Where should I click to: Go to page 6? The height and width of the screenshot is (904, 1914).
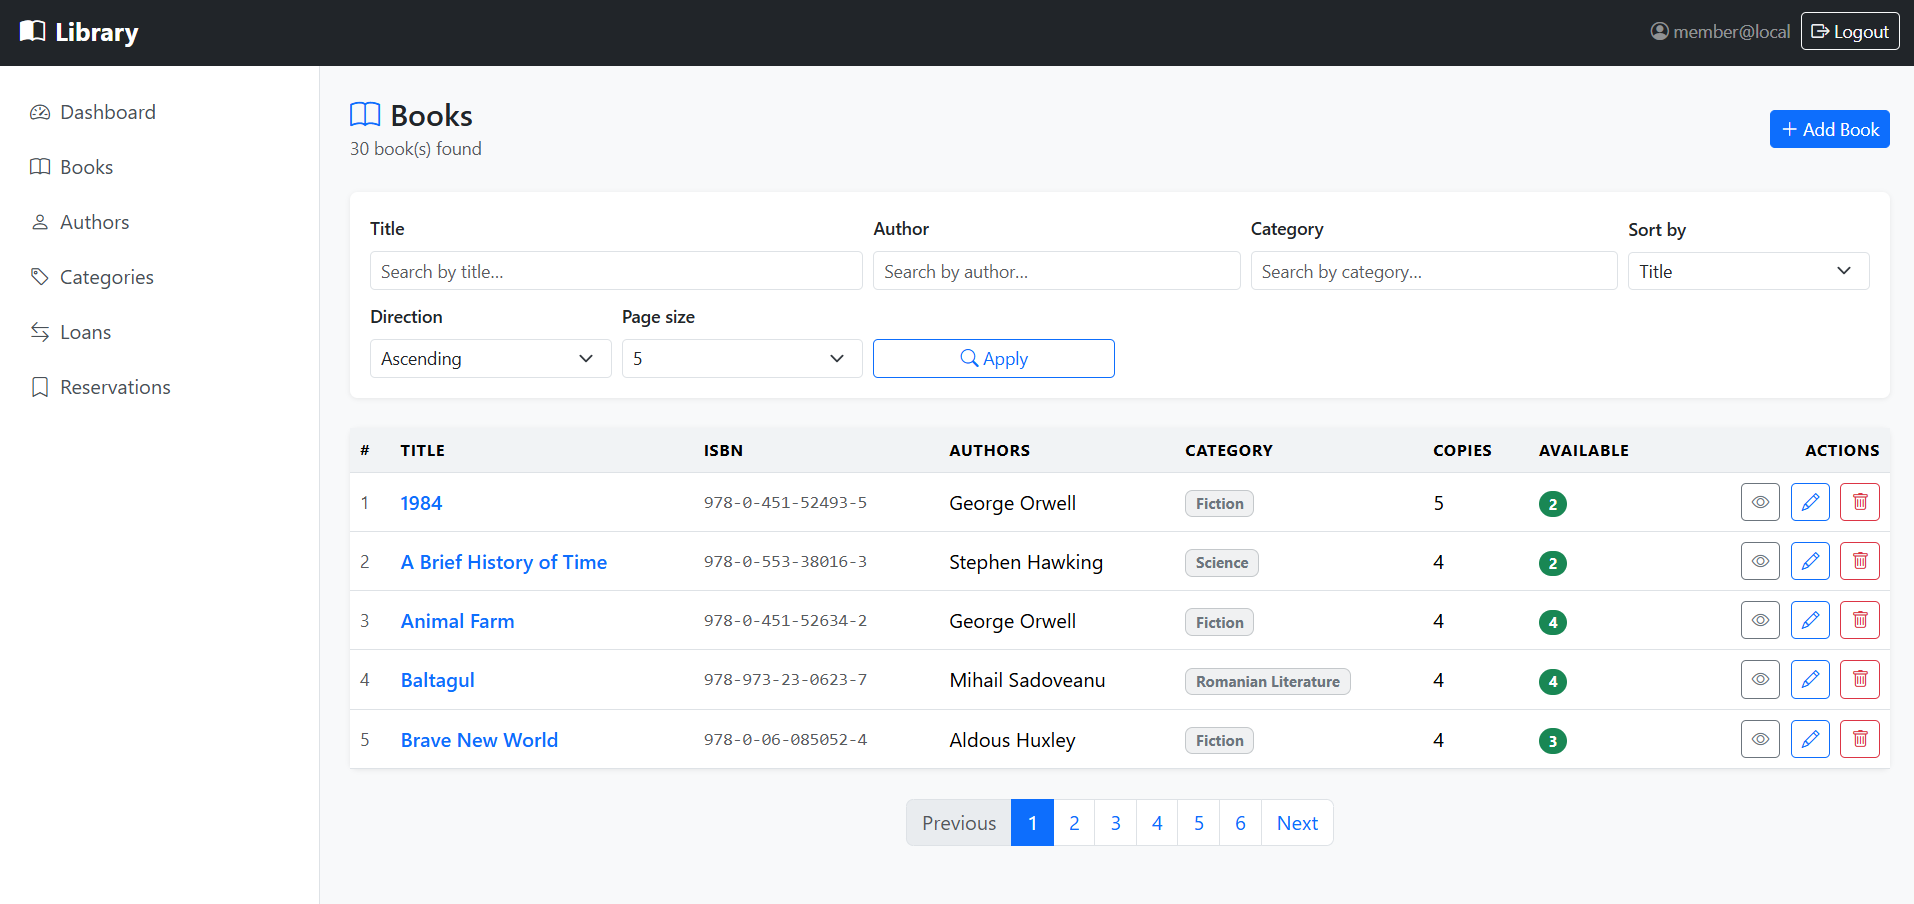click(1240, 822)
